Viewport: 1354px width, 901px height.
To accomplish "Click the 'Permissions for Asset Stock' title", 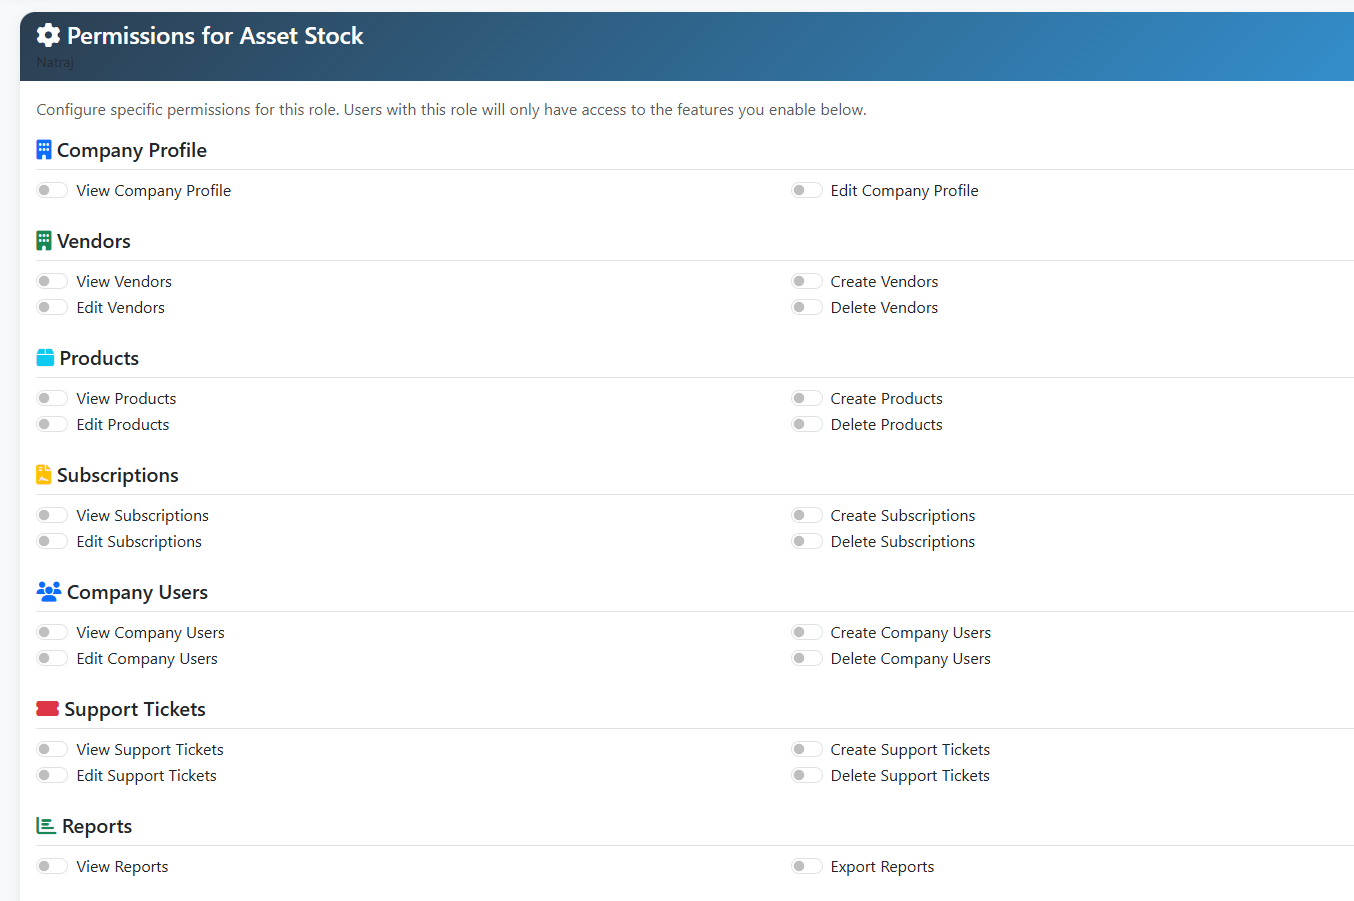I will [x=215, y=36].
